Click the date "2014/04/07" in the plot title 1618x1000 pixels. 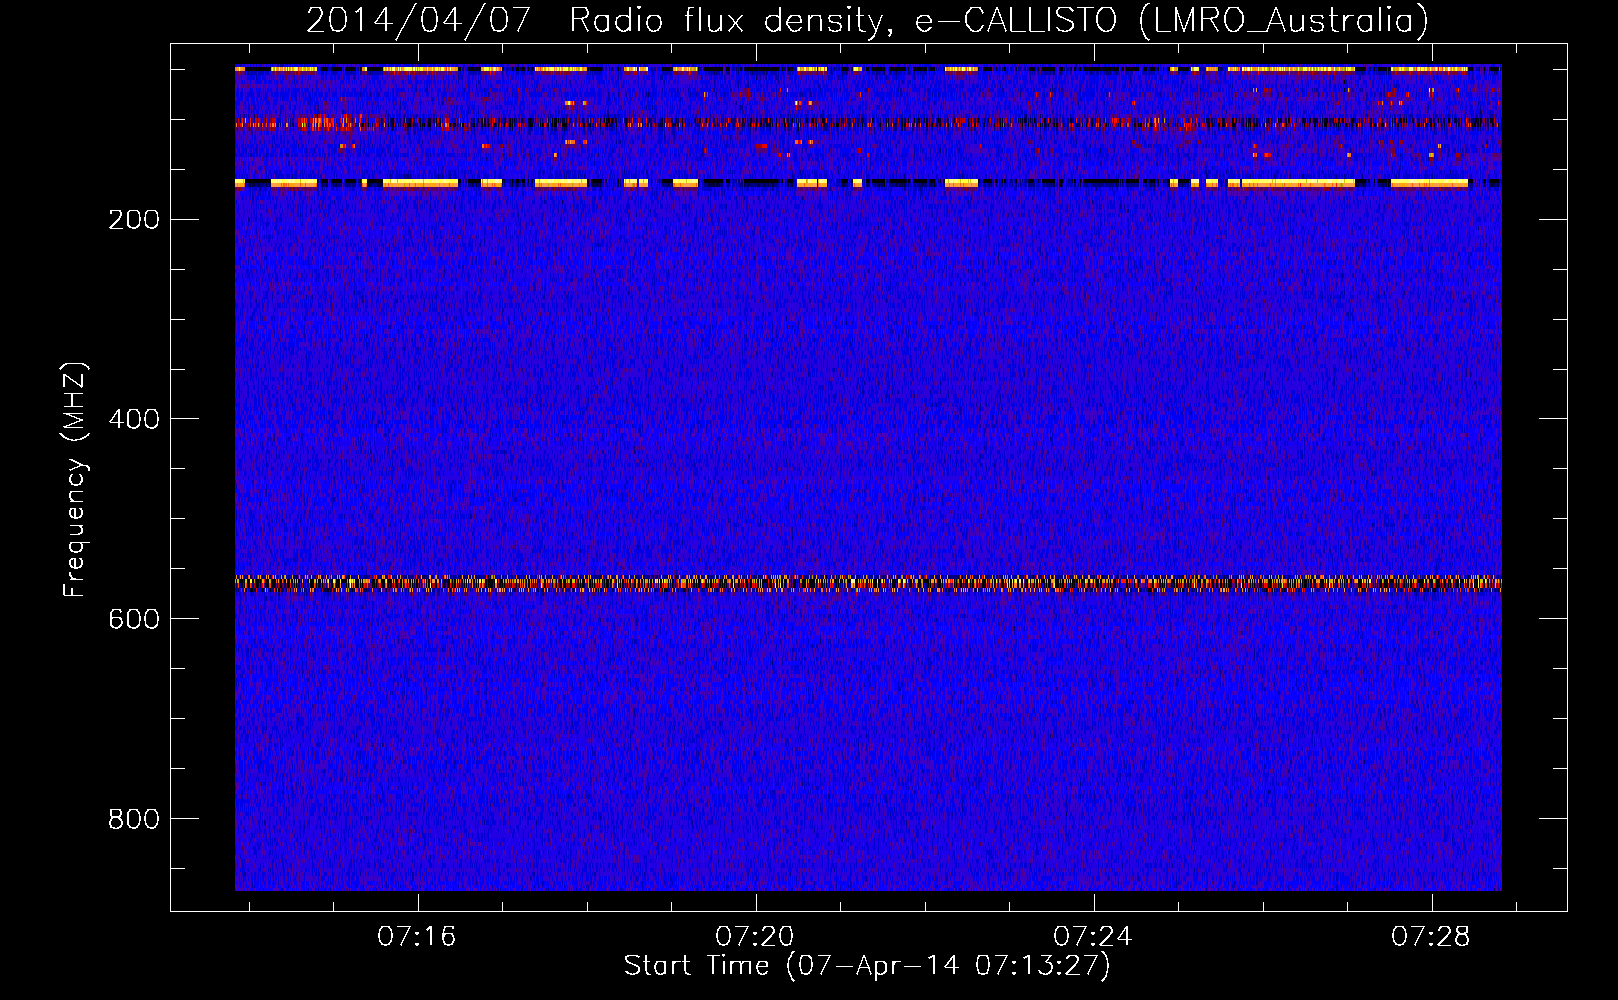click(418, 21)
